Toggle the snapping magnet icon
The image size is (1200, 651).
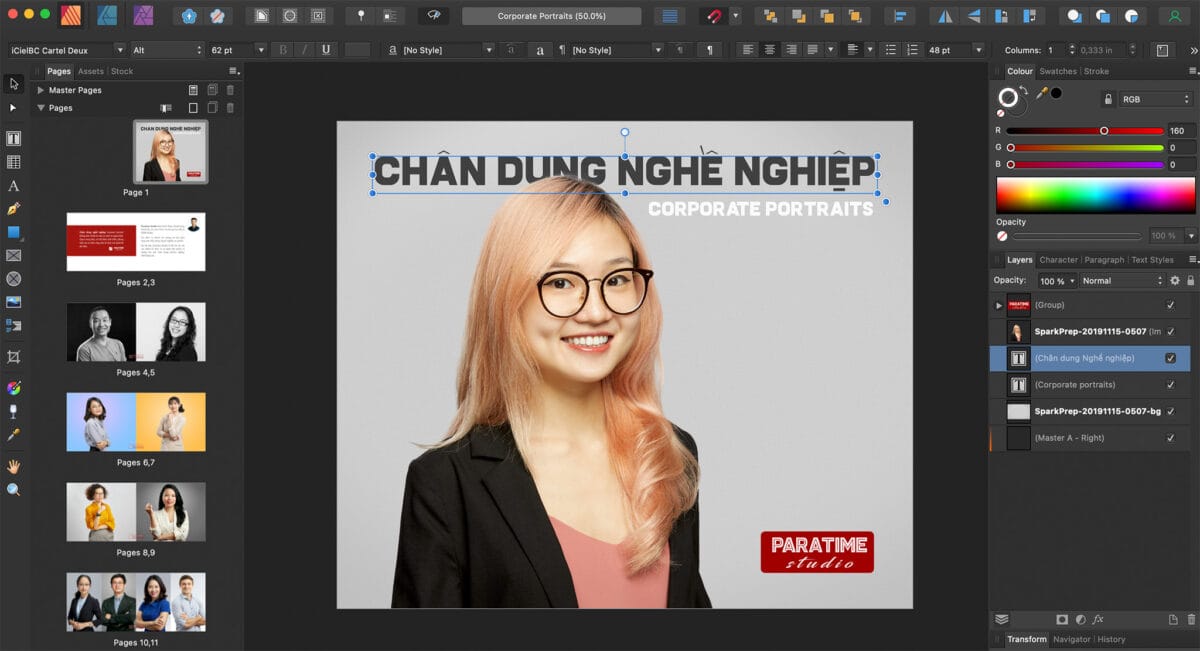(x=712, y=16)
